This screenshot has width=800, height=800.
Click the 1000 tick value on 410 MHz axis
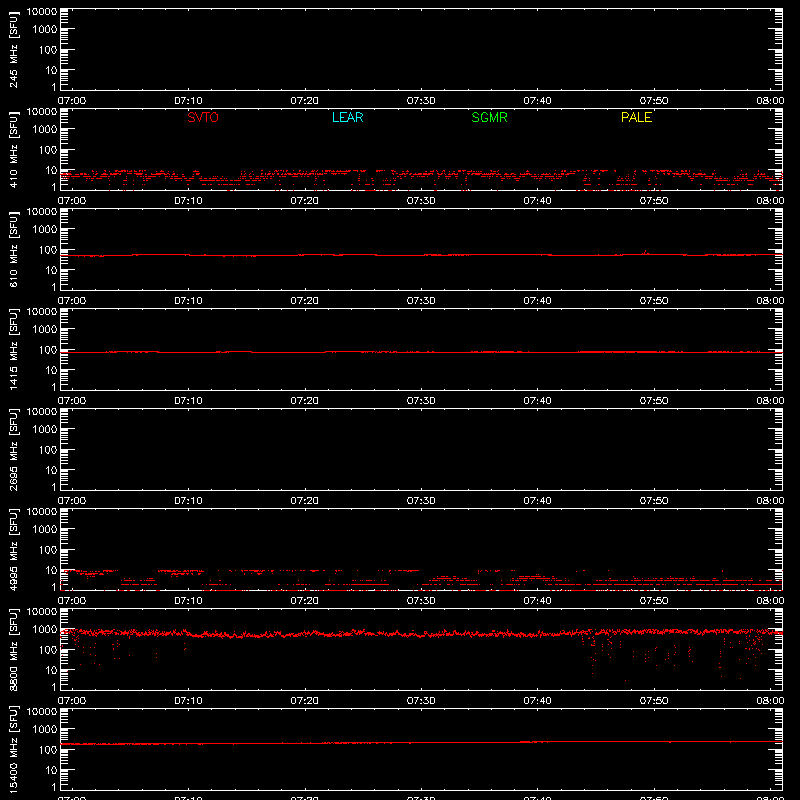(45, 130)
